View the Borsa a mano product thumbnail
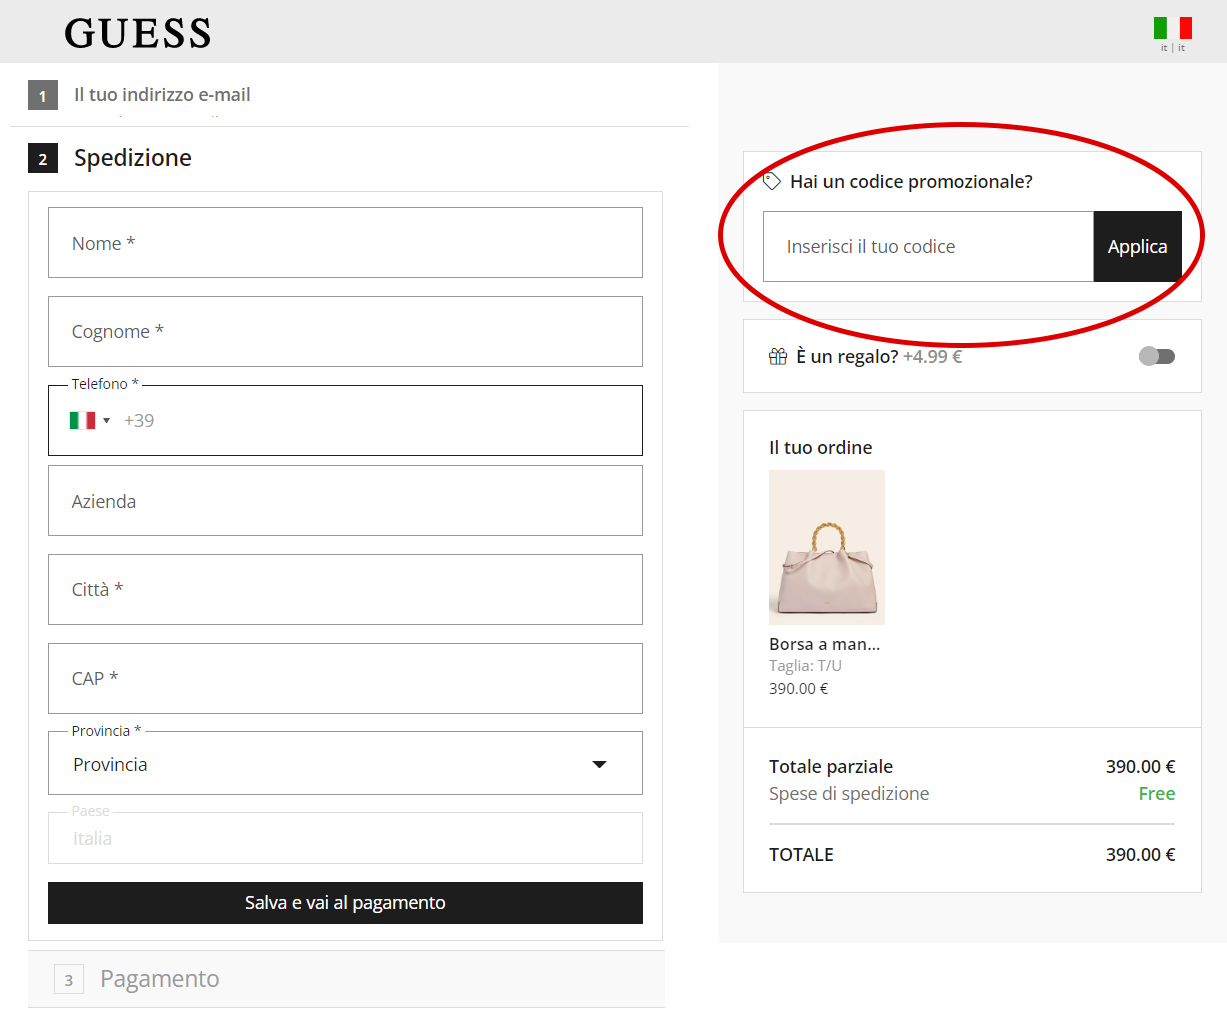Image resolution: width=1227 pixels, height=1030 pixels. click(x=826, y=547)
